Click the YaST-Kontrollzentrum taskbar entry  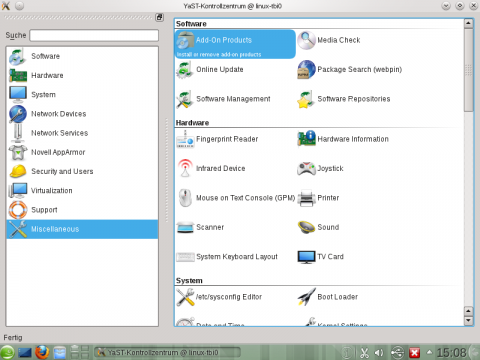167,353
